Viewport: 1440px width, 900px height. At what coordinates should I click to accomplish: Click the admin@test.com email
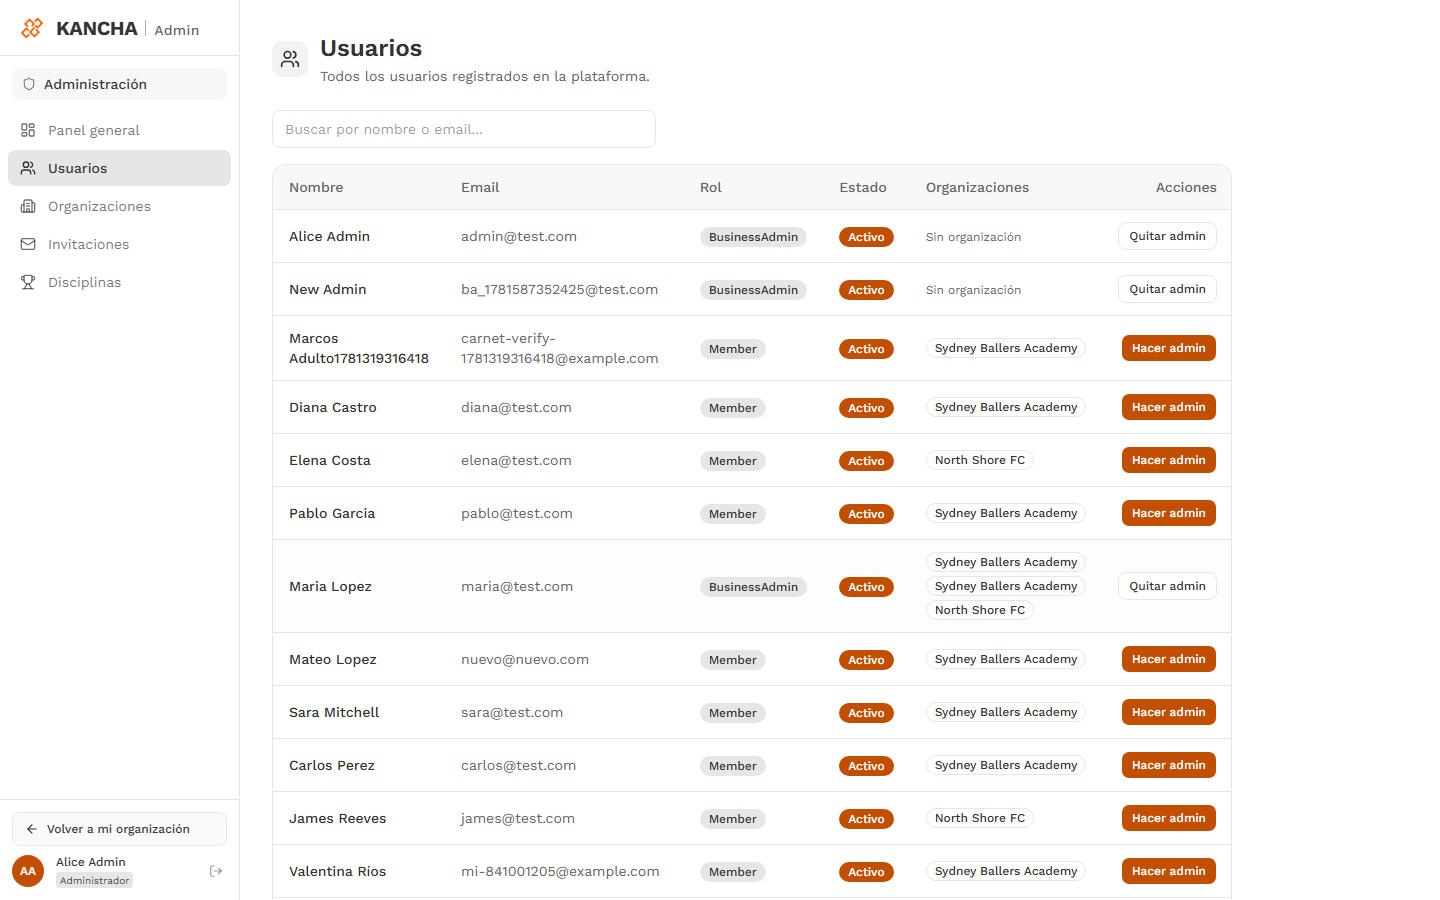519,236
